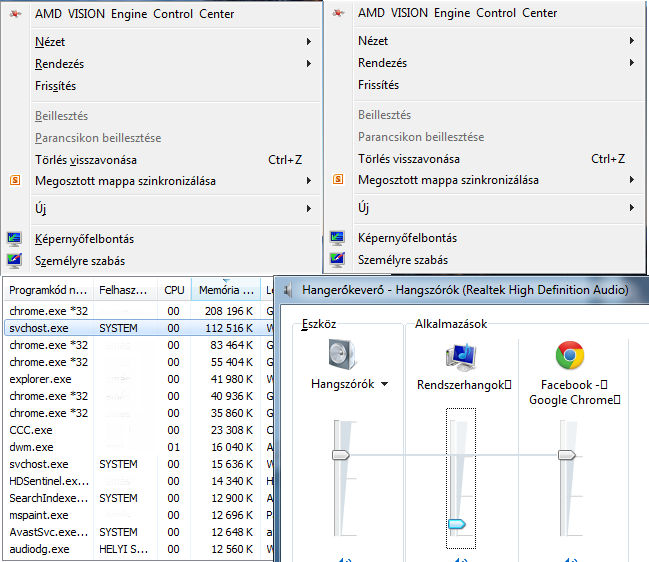The image size is (649, 562).
Task: Click the 41 980 K memory value
Action: pyautogui.click(x=232, y=379)
